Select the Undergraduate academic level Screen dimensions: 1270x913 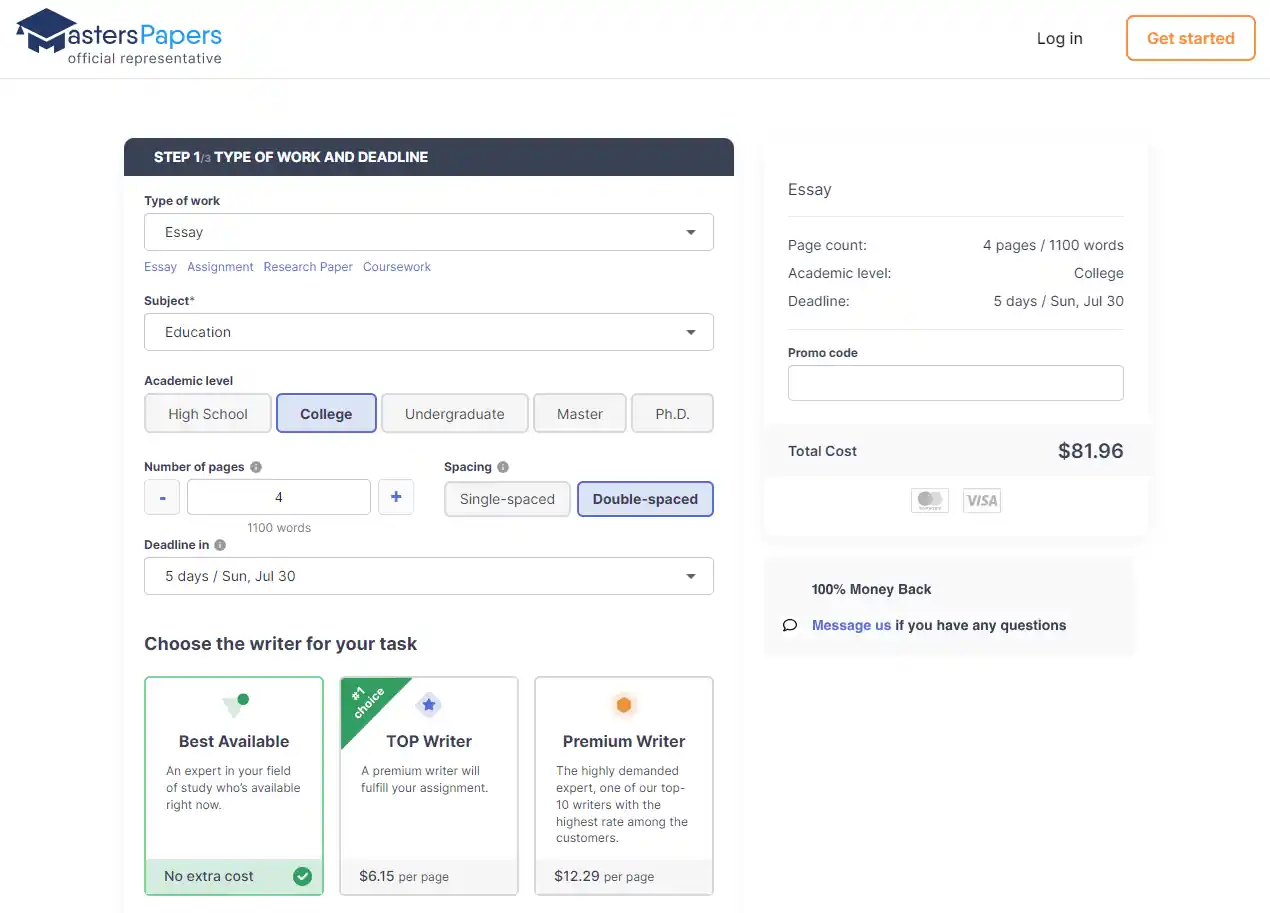coord(454,414)
